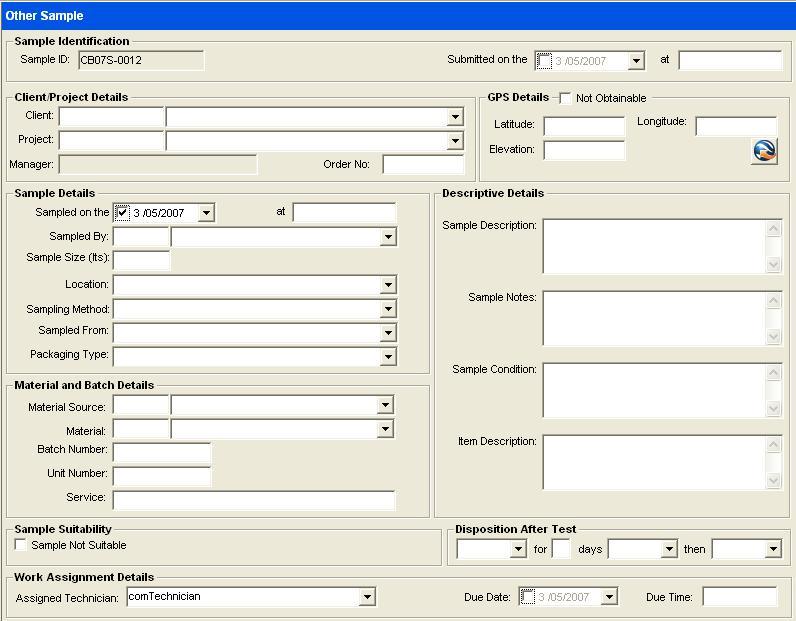Click into the Latitude field

(x=584, y=126)
